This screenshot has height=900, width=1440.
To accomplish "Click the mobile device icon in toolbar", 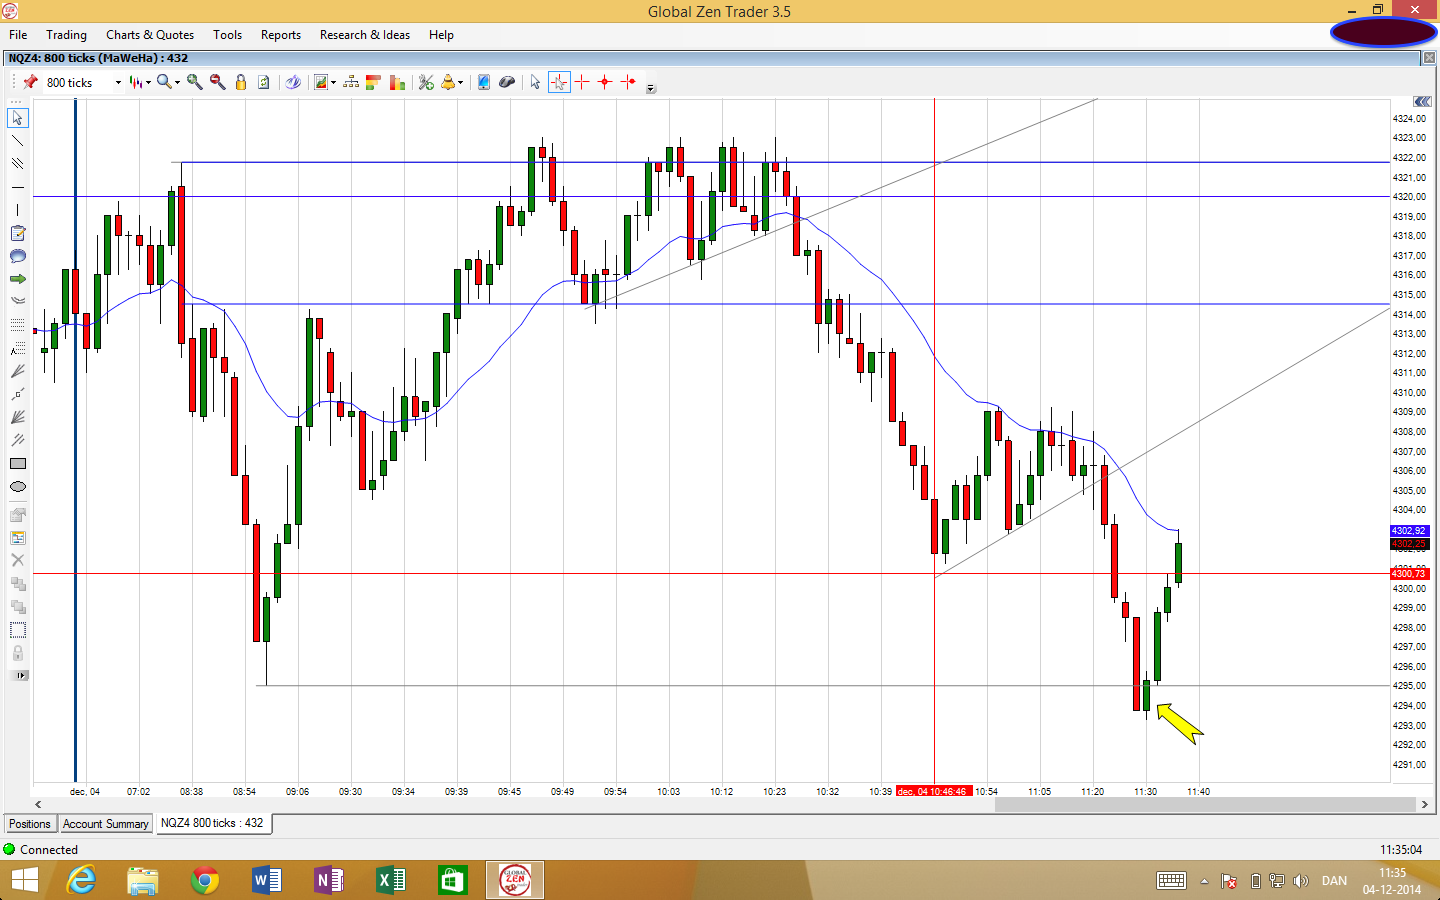I will click(x=483, y=82).
